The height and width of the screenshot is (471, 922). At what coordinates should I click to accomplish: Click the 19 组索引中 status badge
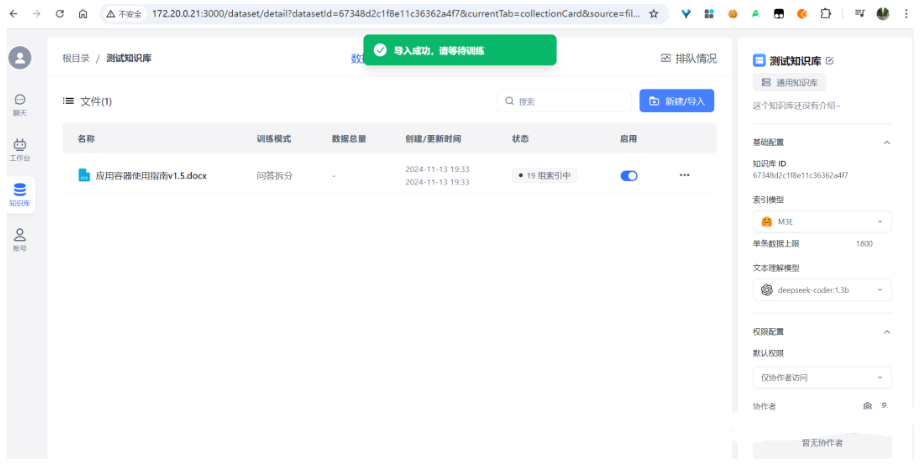pos(544,175)
